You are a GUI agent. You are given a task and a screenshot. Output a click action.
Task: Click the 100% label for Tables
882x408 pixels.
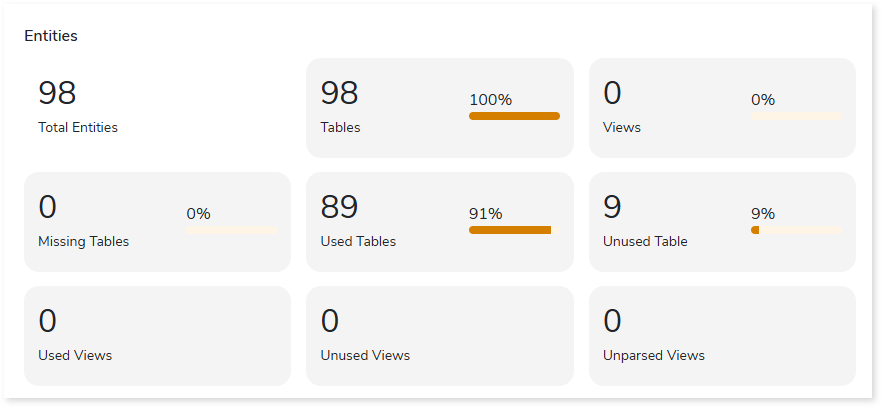pyautogui.click(x=490, y=100)
